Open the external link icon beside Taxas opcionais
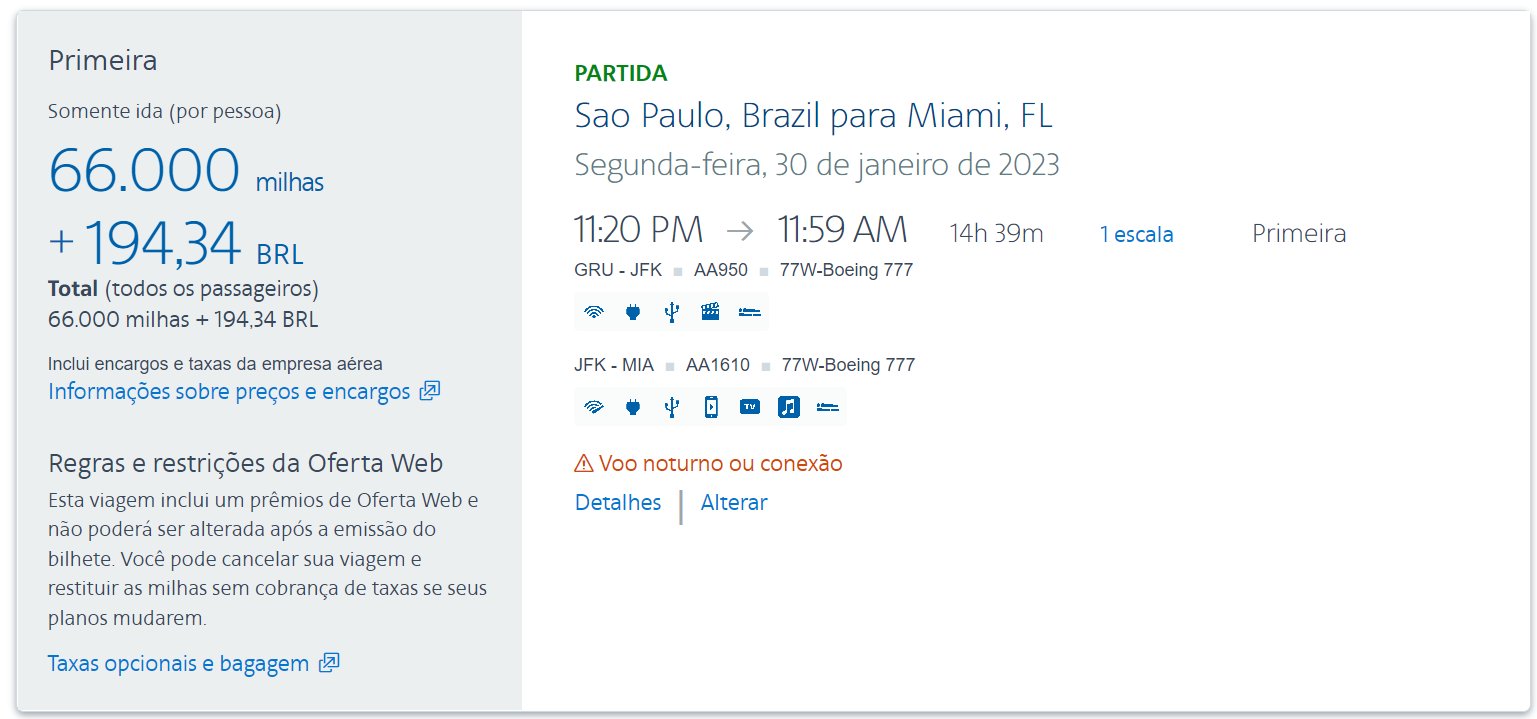This screenshot has height=719, width=1537. (x=329, y=663)
